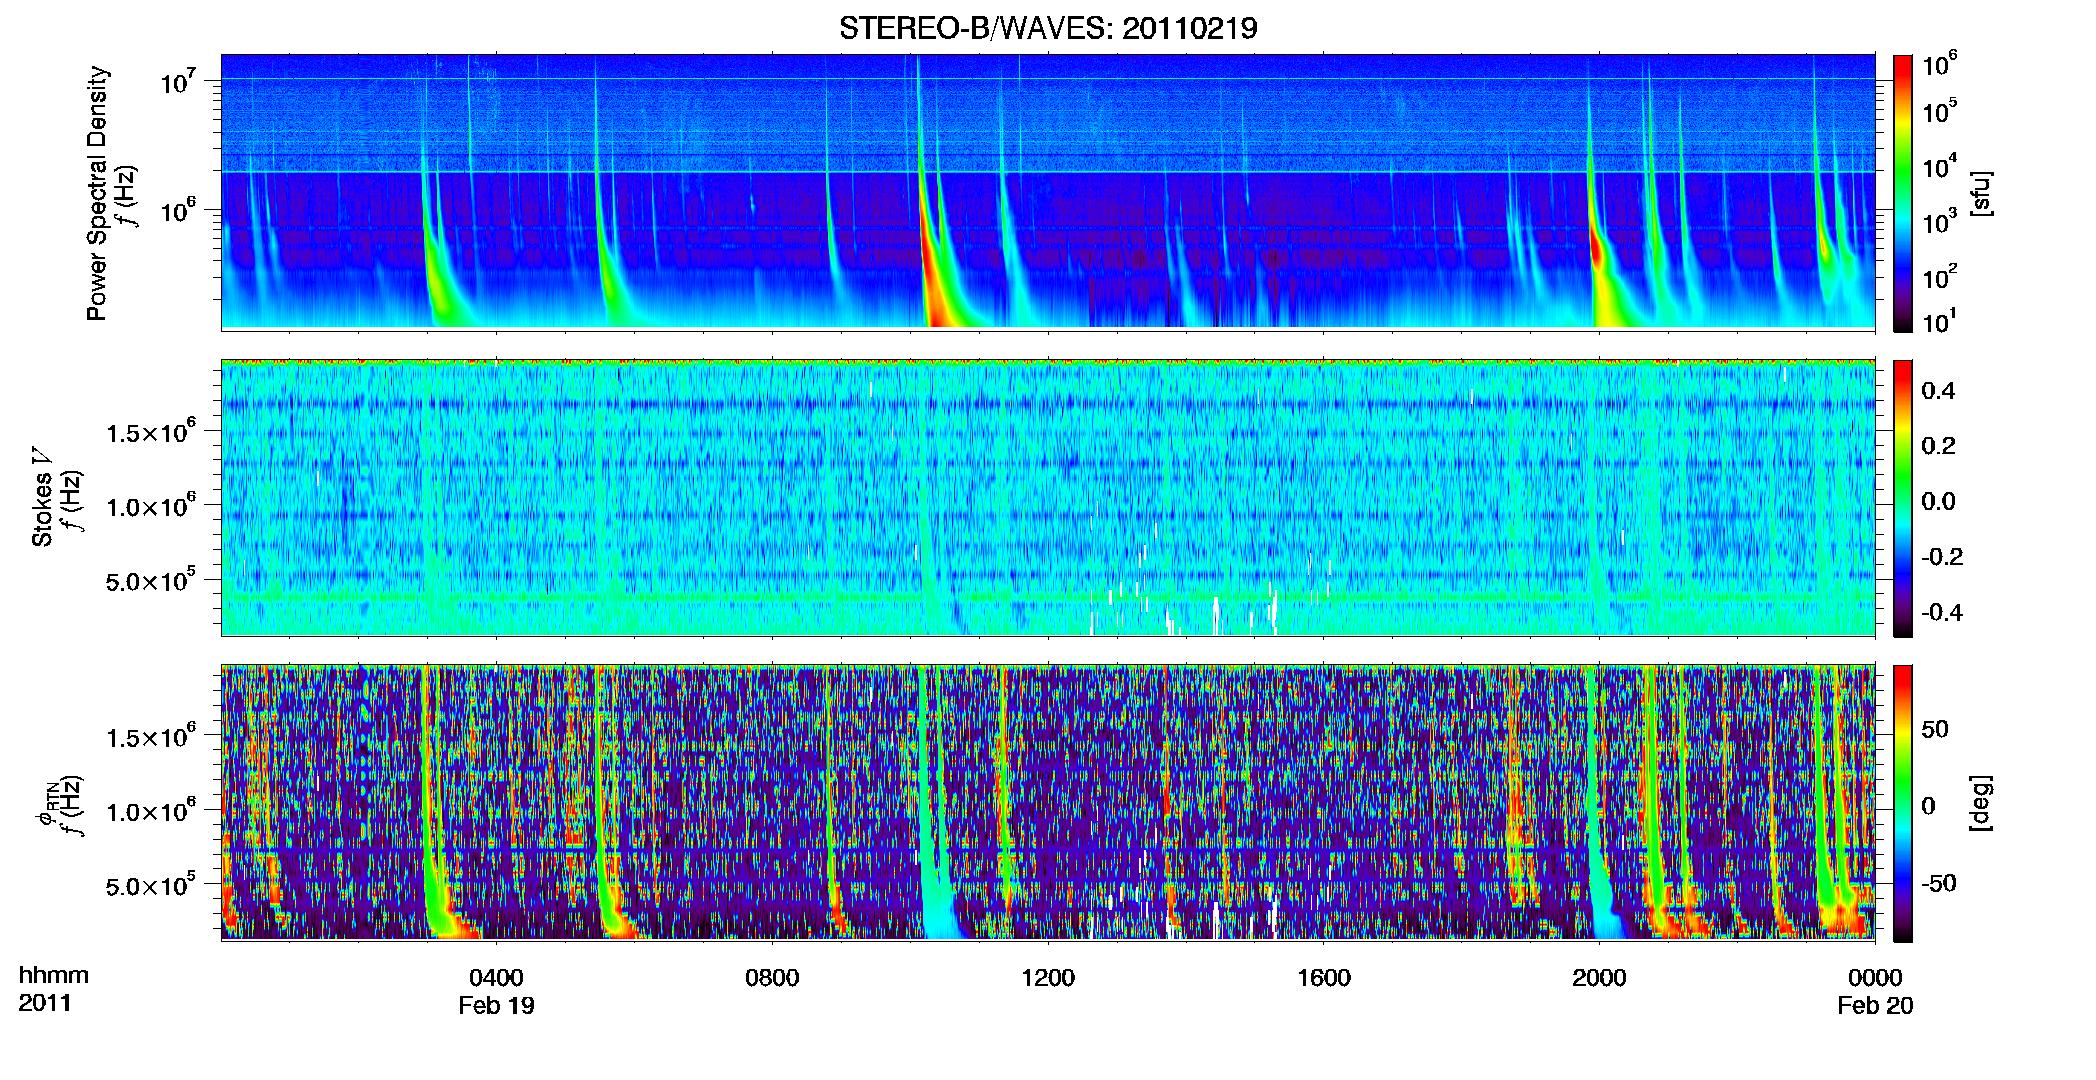Viewport: 2096px width, 1080px height.
Task: Click the 0000 time tick label
Action: coord(1875,977)
